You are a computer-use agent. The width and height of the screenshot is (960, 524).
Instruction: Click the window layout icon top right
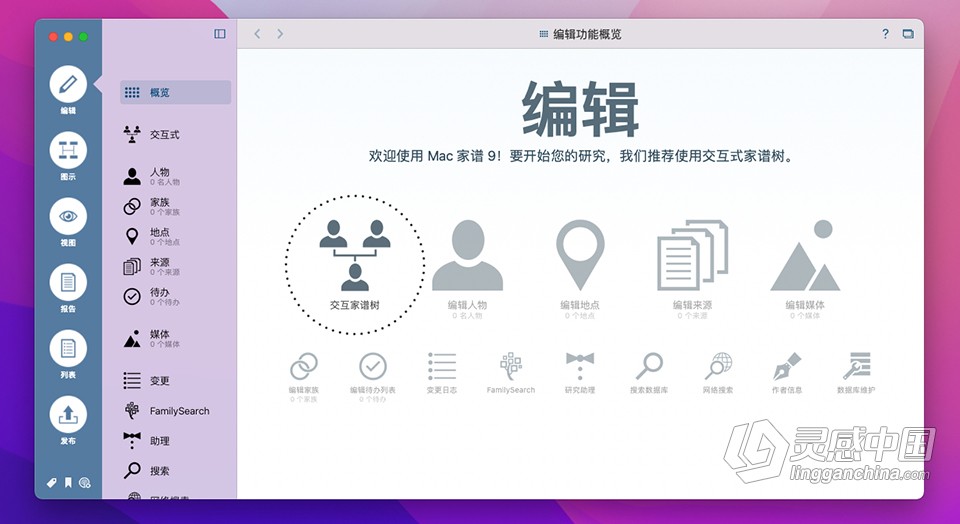908,34
